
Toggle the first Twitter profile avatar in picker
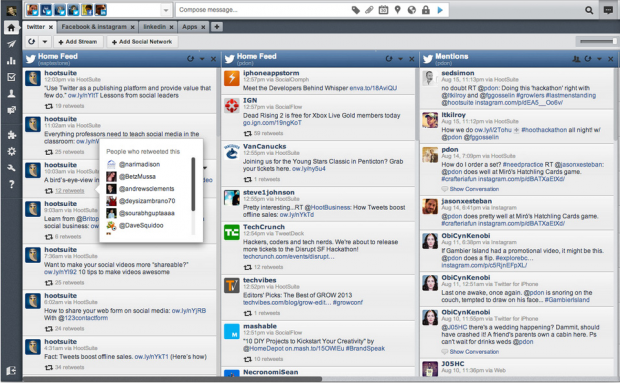click(32, 10)
